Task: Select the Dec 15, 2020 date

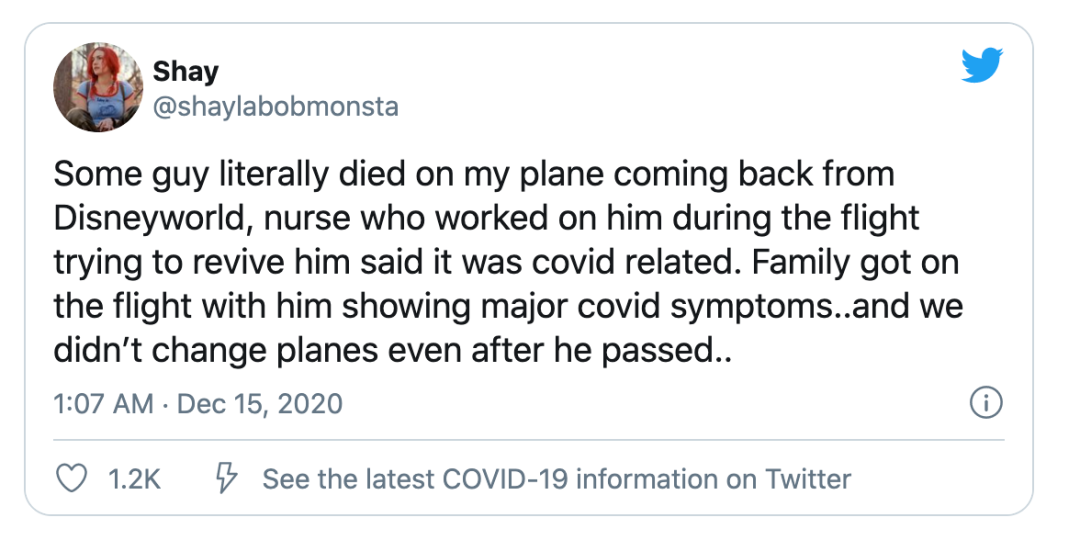Action: [x=258, y=404]
